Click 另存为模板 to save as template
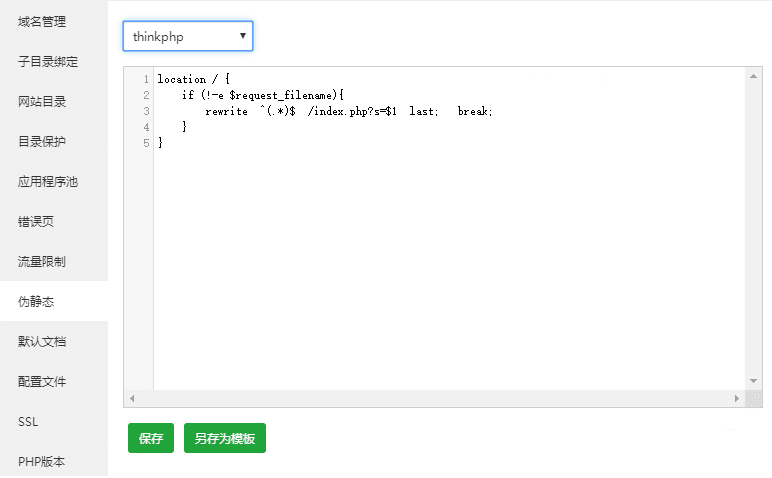The width and height of the screenshot is (772, 478). tap(225, 438)
